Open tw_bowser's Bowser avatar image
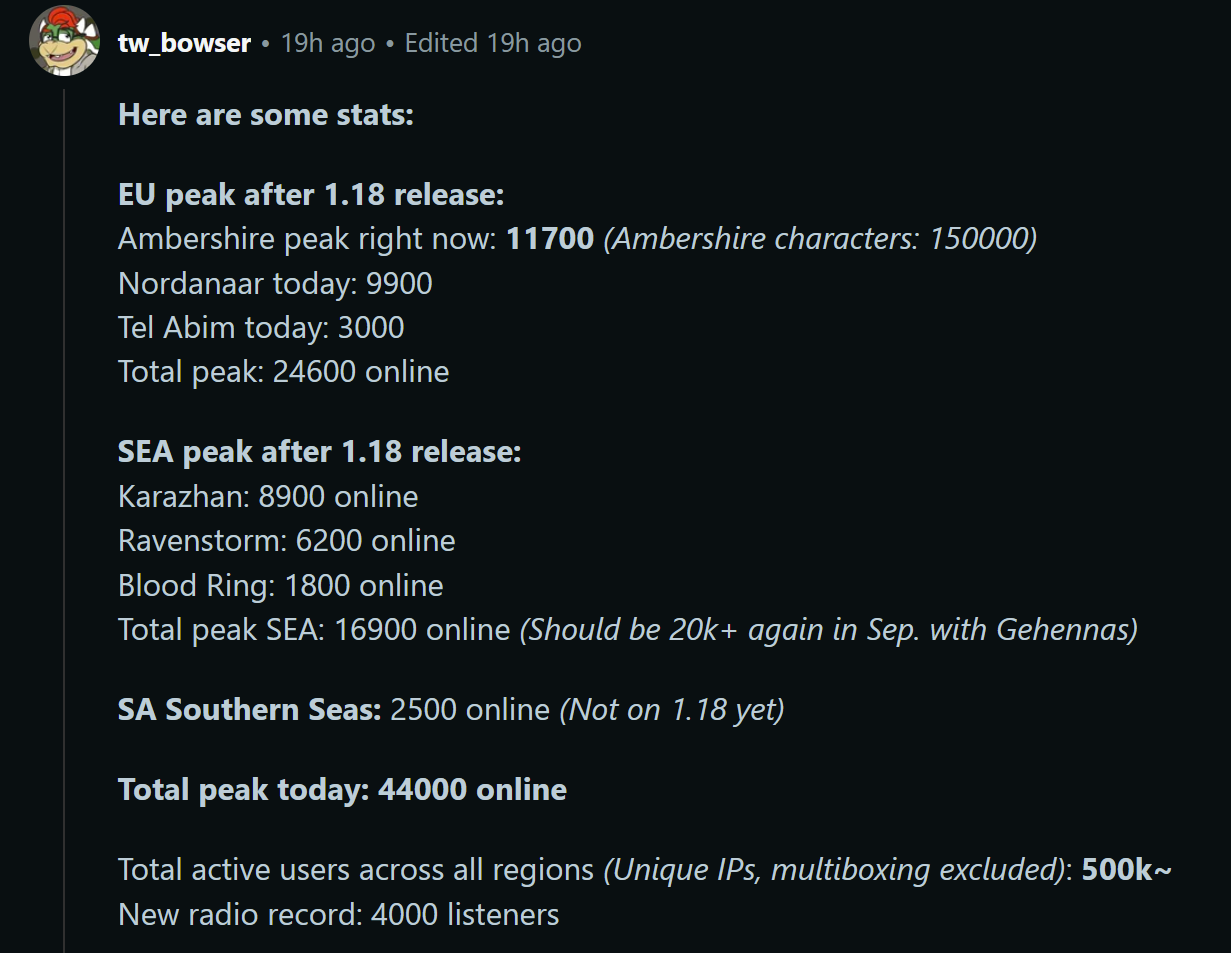The width and height of the screenshot is (1231, 953). pyautogui.click(x=64, y=41)
